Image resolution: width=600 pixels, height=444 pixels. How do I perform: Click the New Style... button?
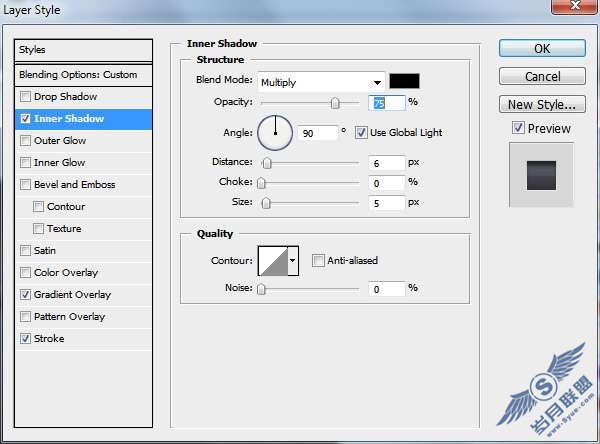point(542,104)
